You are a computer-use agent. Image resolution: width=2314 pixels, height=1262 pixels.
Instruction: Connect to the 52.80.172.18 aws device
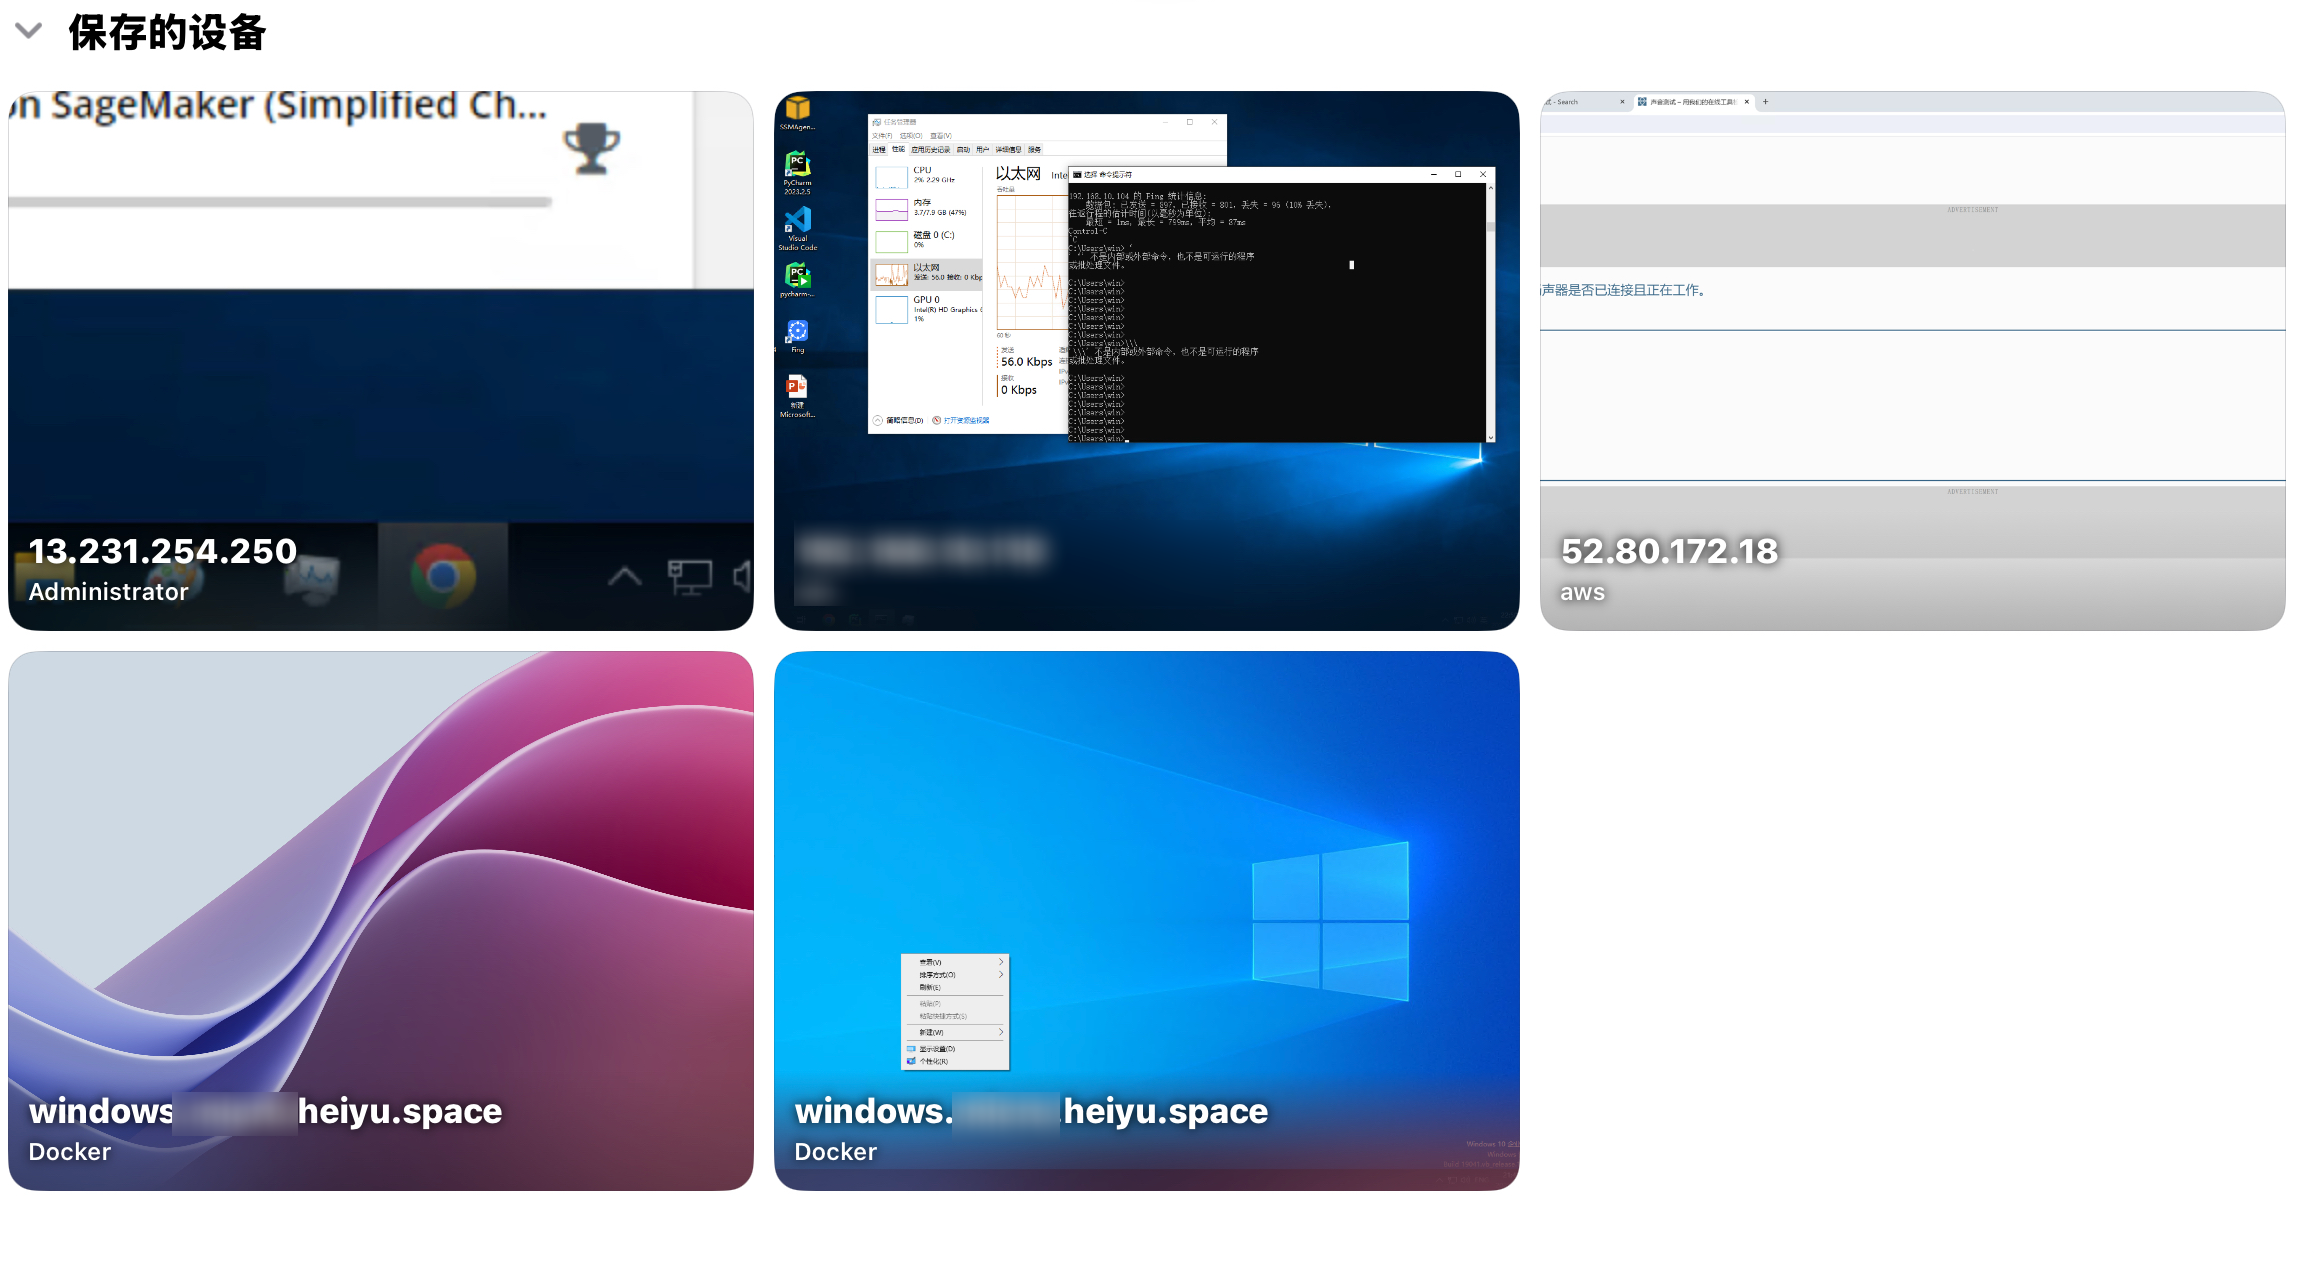1911,400
